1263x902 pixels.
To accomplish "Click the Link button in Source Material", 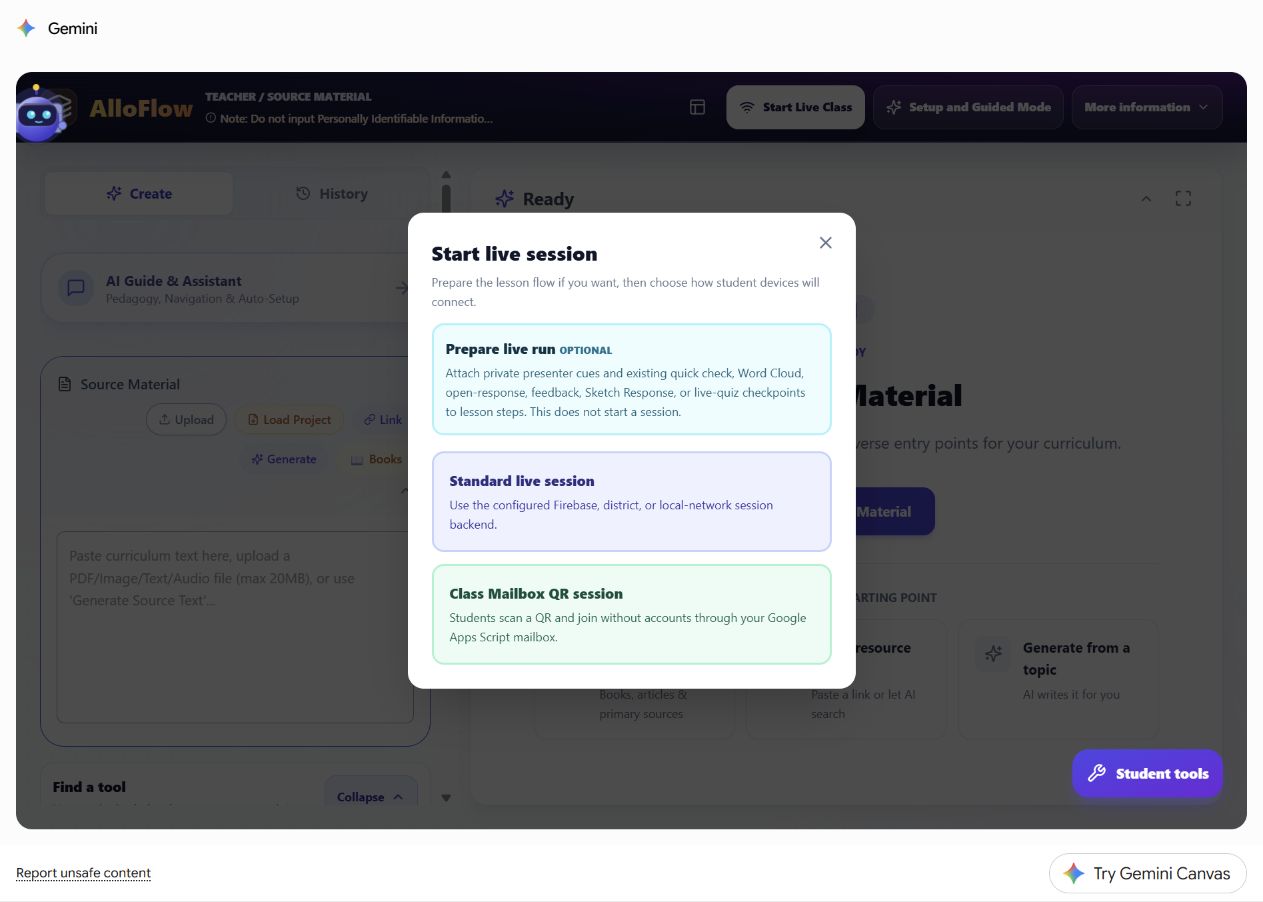I will pyautogui.click(x=383, y=420).
